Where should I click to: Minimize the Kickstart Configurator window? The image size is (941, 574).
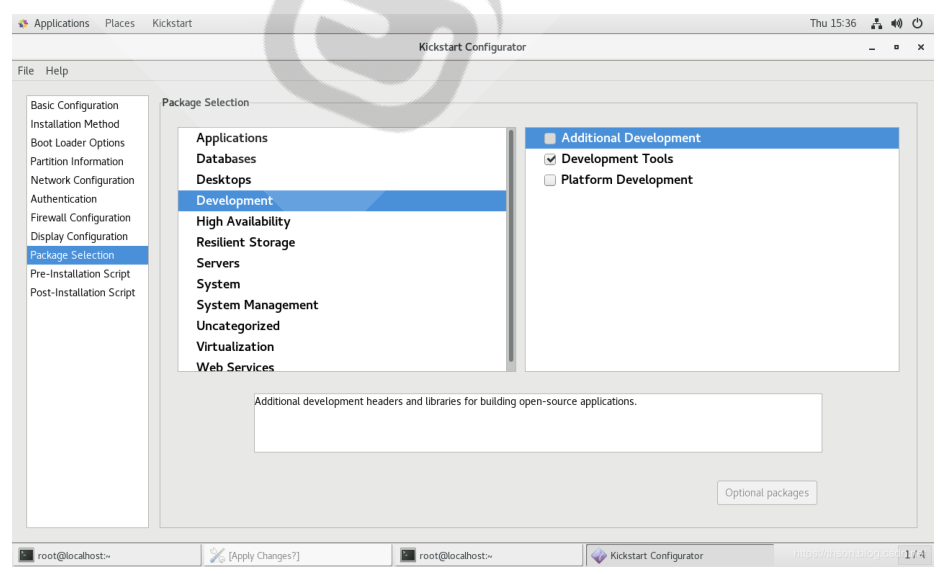[872, 47]
